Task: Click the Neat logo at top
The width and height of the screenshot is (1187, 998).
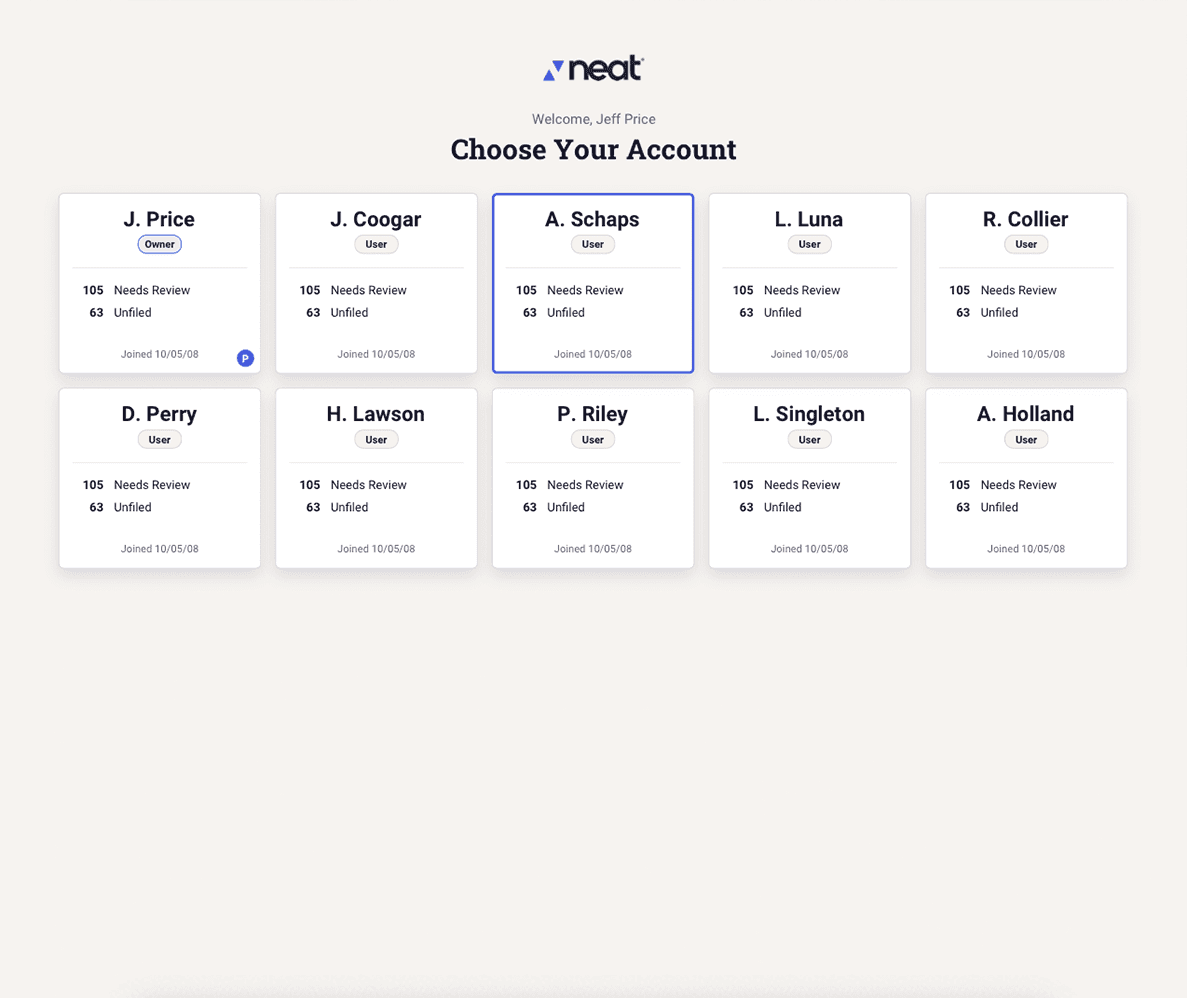Action: point(594,69)
